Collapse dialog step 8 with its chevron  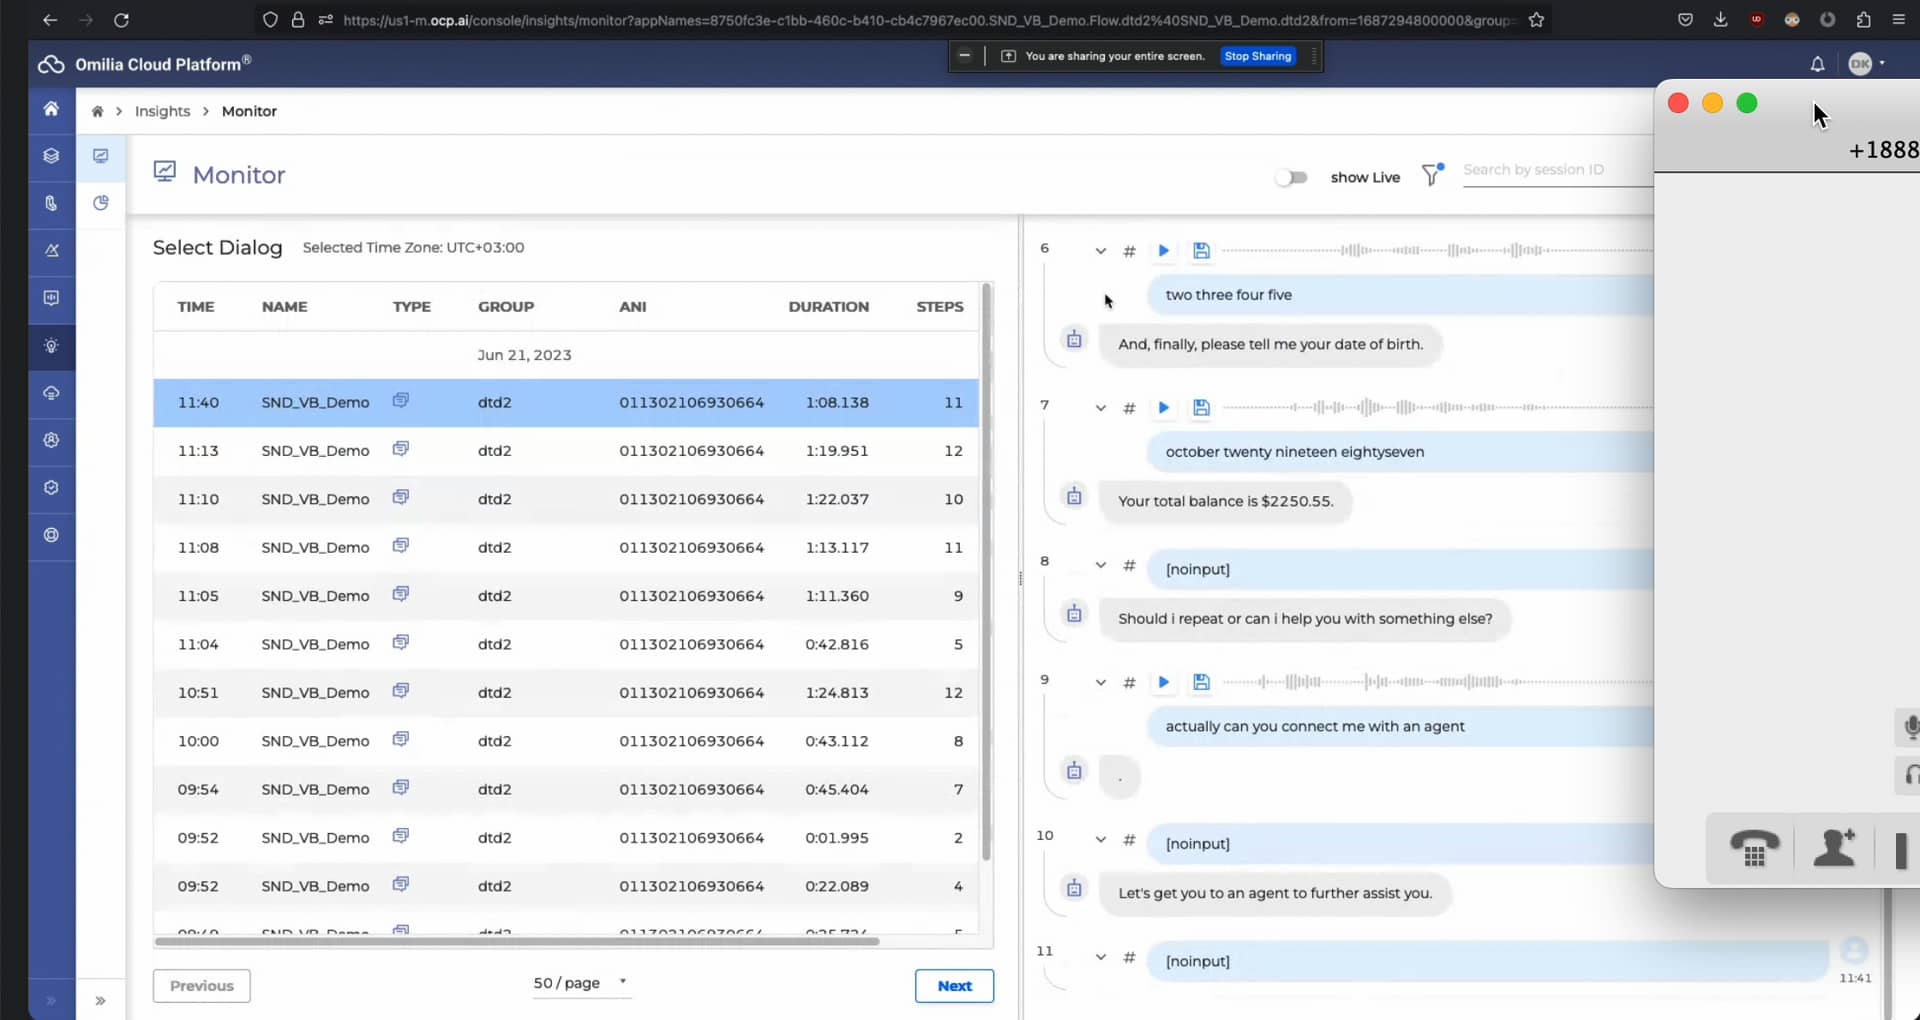tap(1100, 564)
